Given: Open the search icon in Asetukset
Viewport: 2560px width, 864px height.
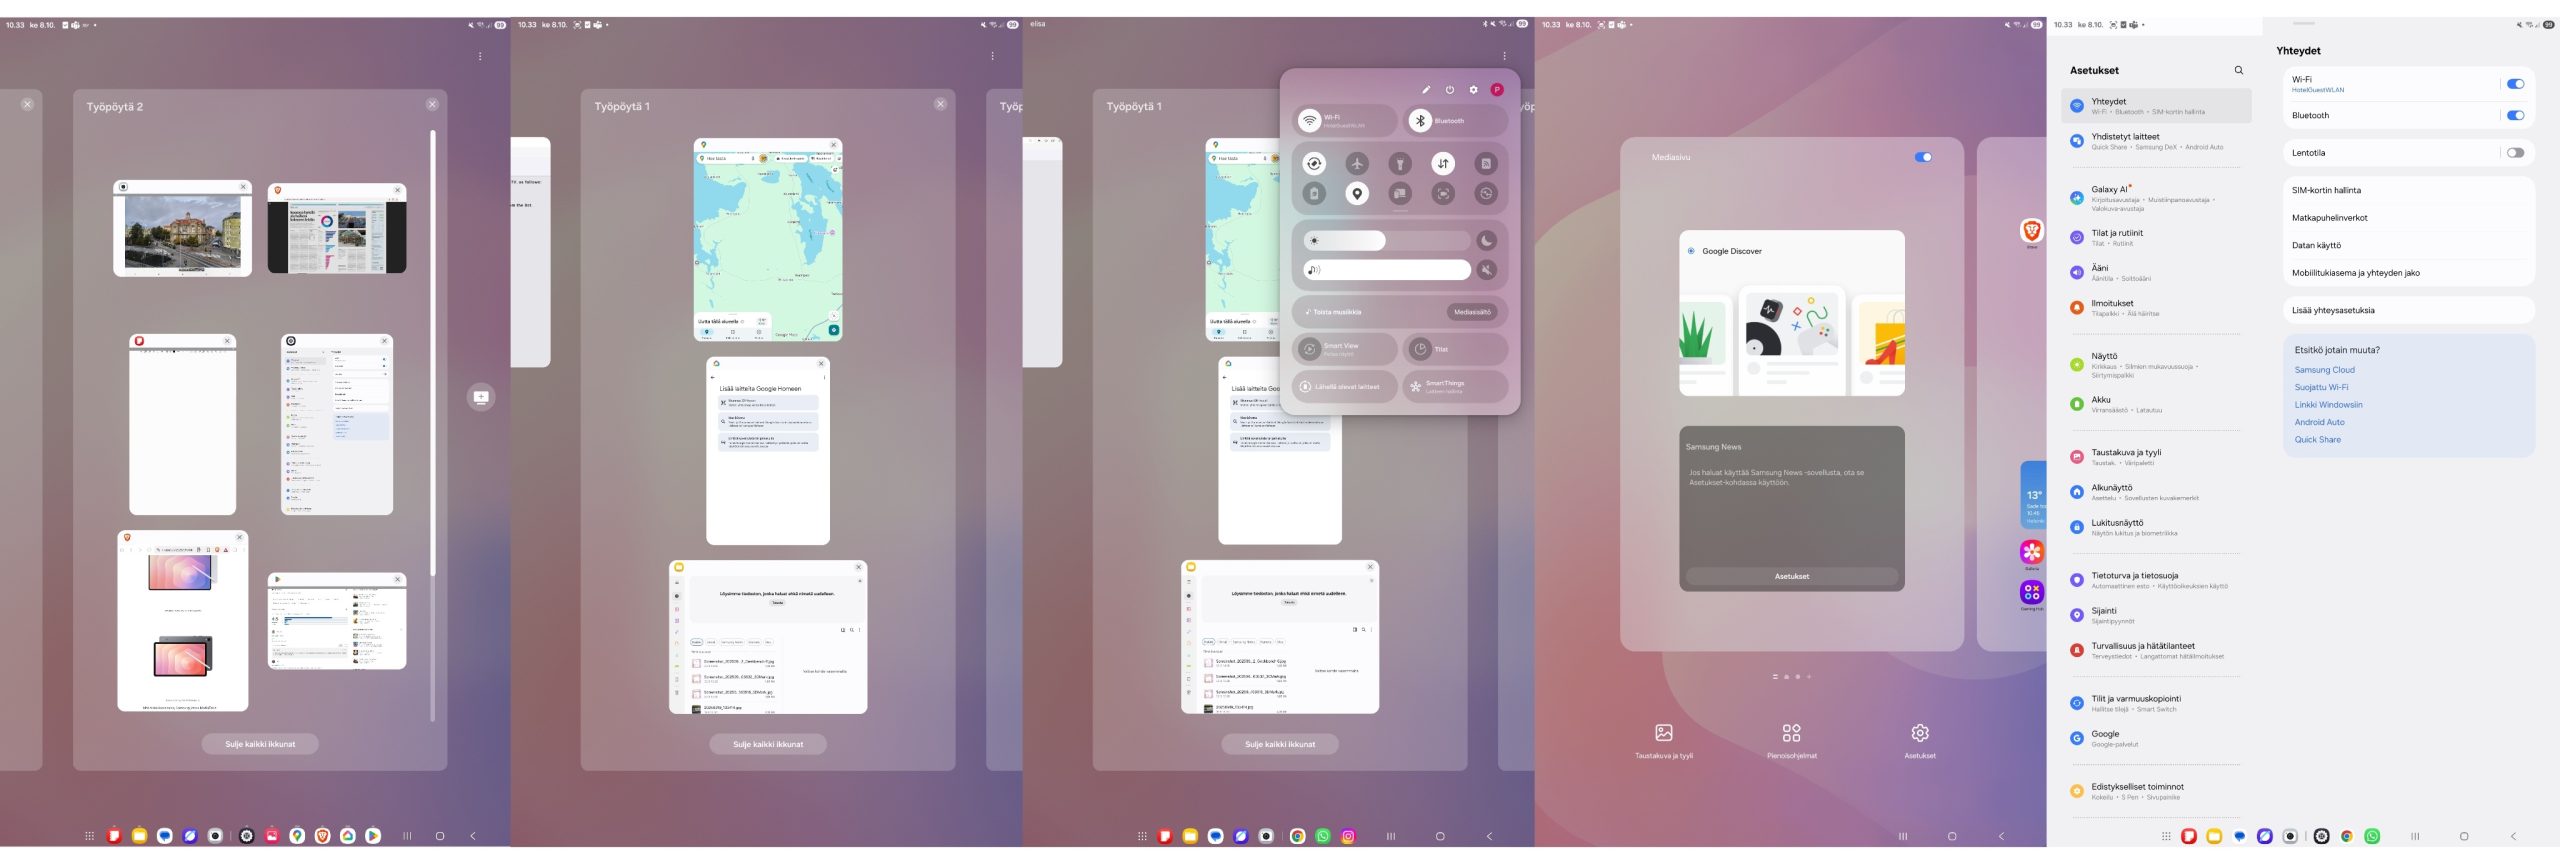Looking at the screenshot, I should pos(2238,71).
